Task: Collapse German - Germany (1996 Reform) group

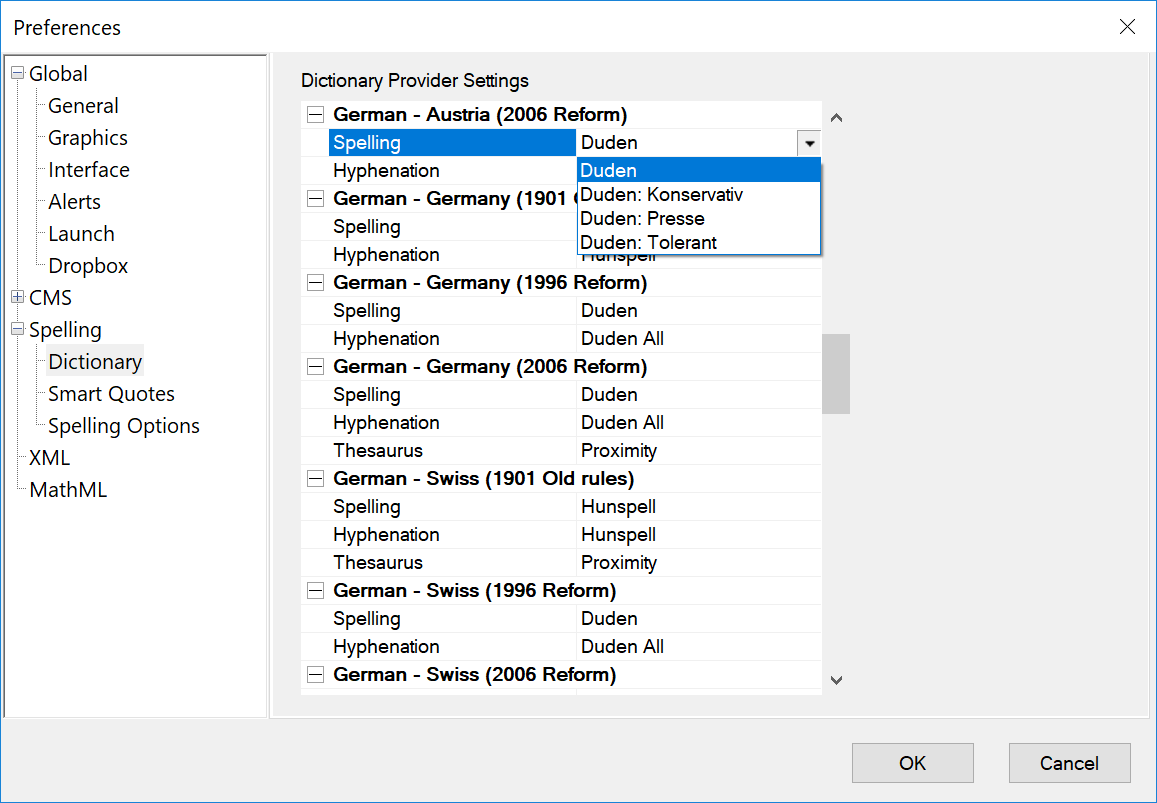Action: click(315, 283)
